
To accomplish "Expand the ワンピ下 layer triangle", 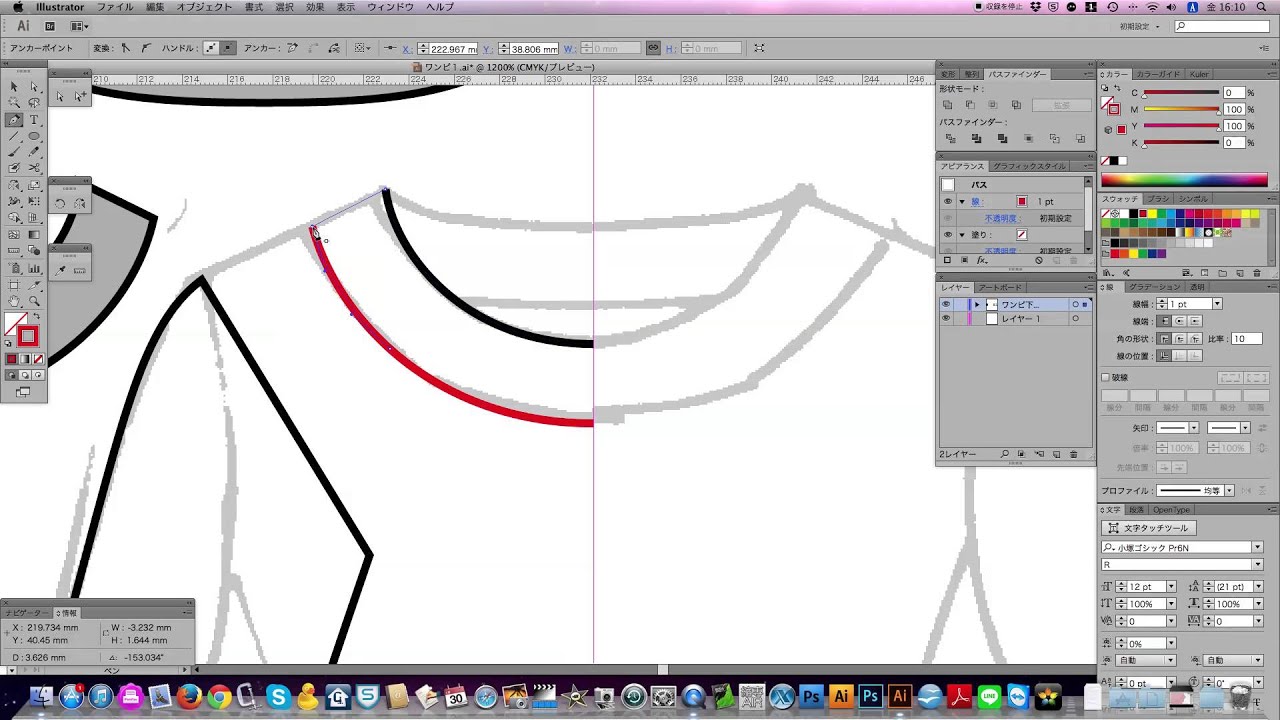I will [977, 304].
